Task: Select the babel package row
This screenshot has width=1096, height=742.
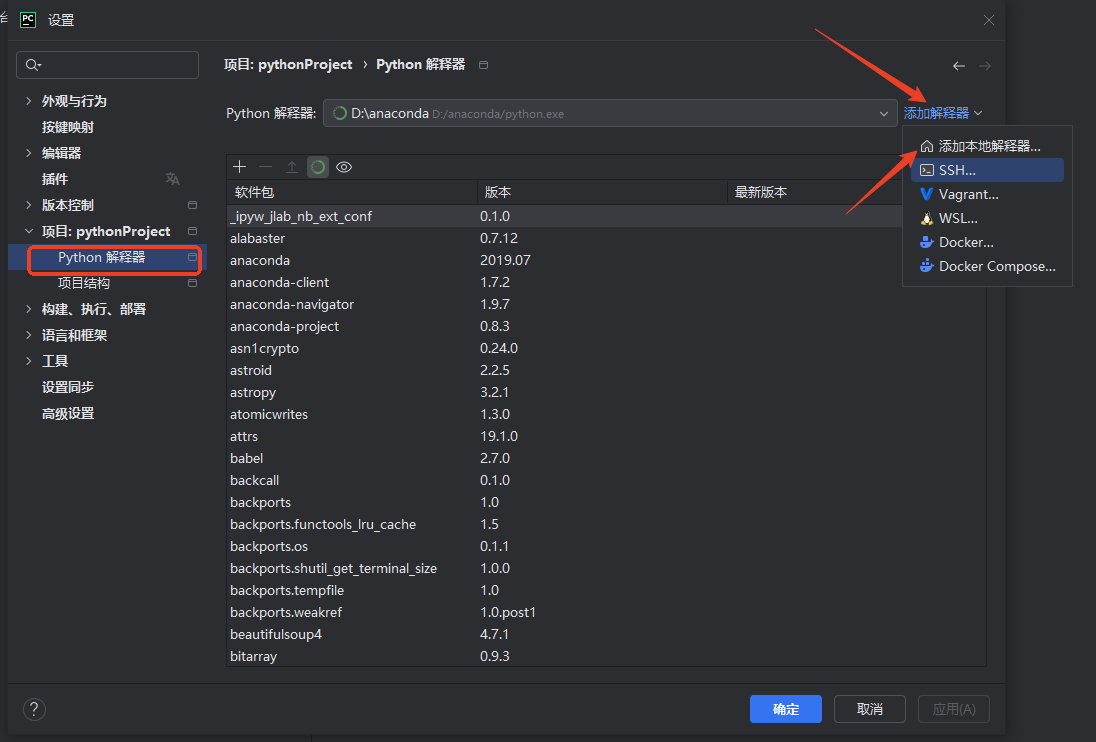Action: click(x=606, y=458)
